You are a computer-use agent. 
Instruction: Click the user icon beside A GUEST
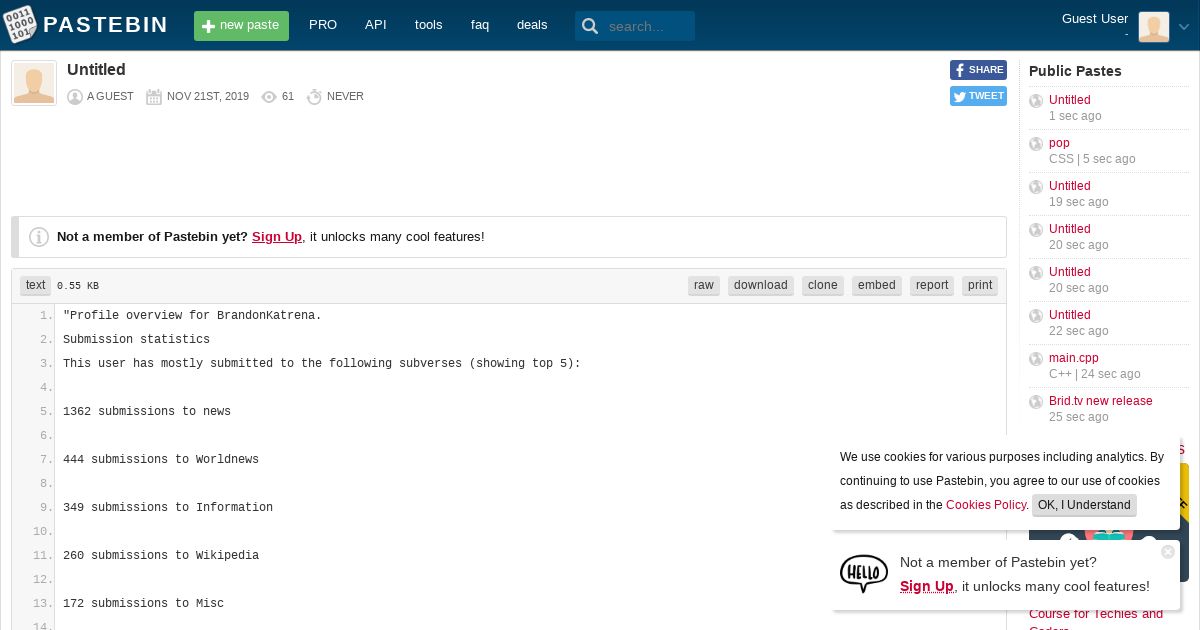pos(75,97)
